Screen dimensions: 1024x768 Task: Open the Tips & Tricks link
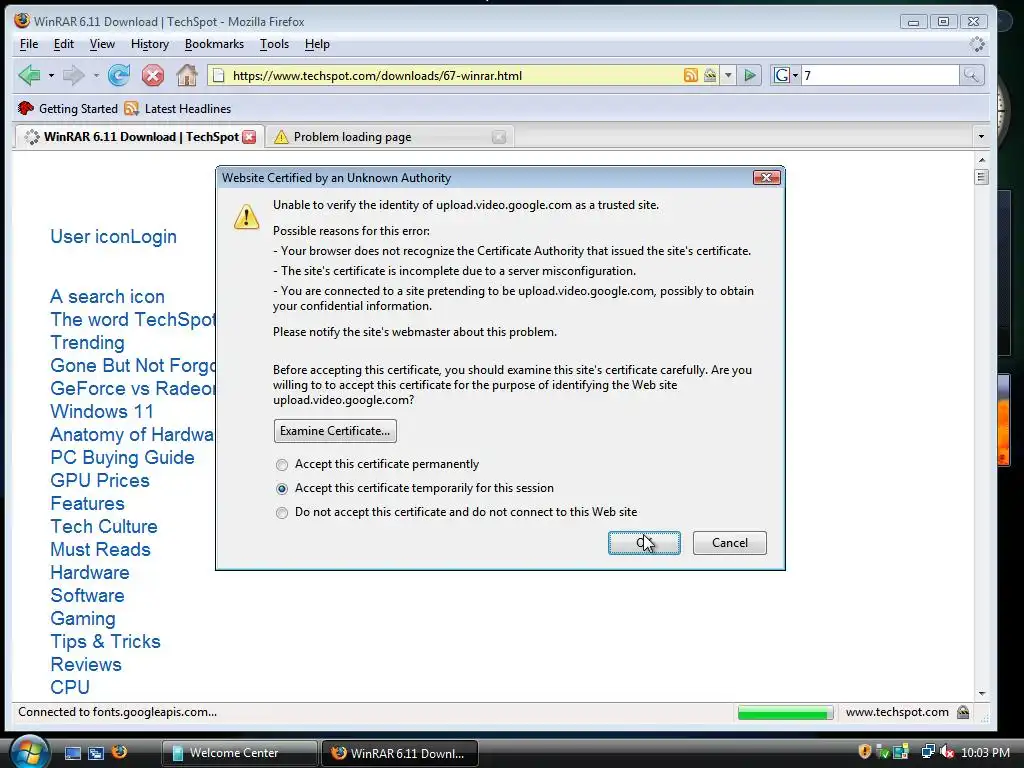pos(105,641)
